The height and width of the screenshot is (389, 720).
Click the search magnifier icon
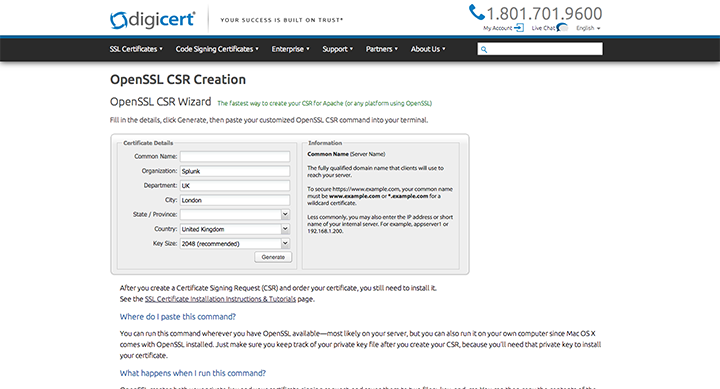484,49
